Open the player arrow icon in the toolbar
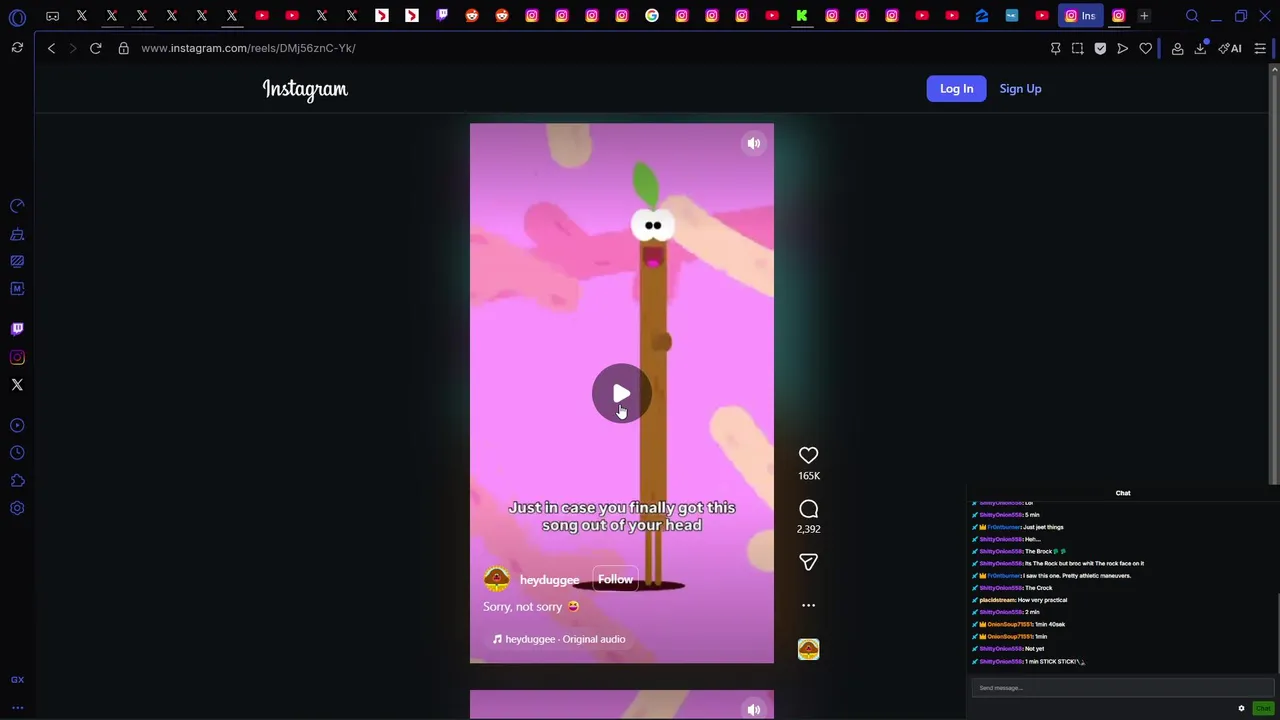Image resolution: width=1280 pixels, height=720 pixels. click(x=1122, y=48)
